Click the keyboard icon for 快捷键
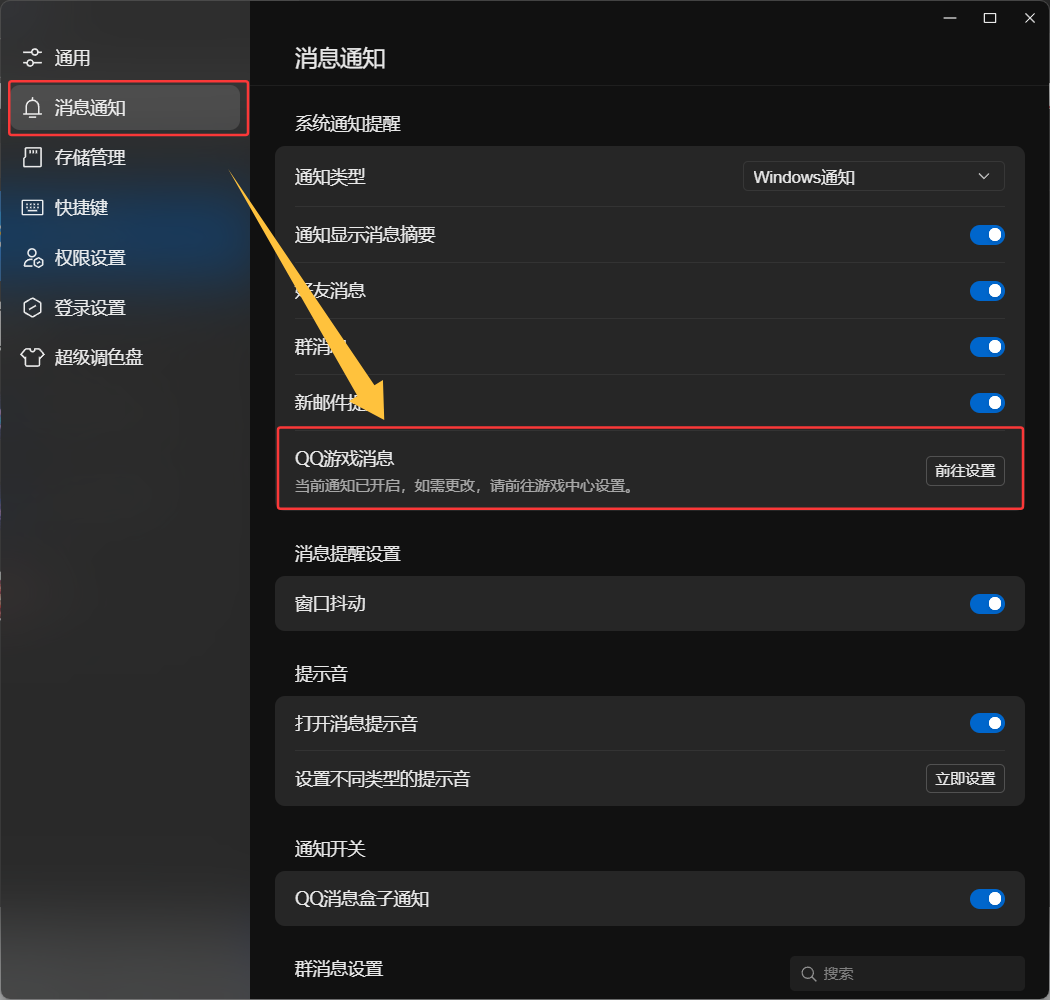This screenshot has width=1050, height=1000. [33, 208]
